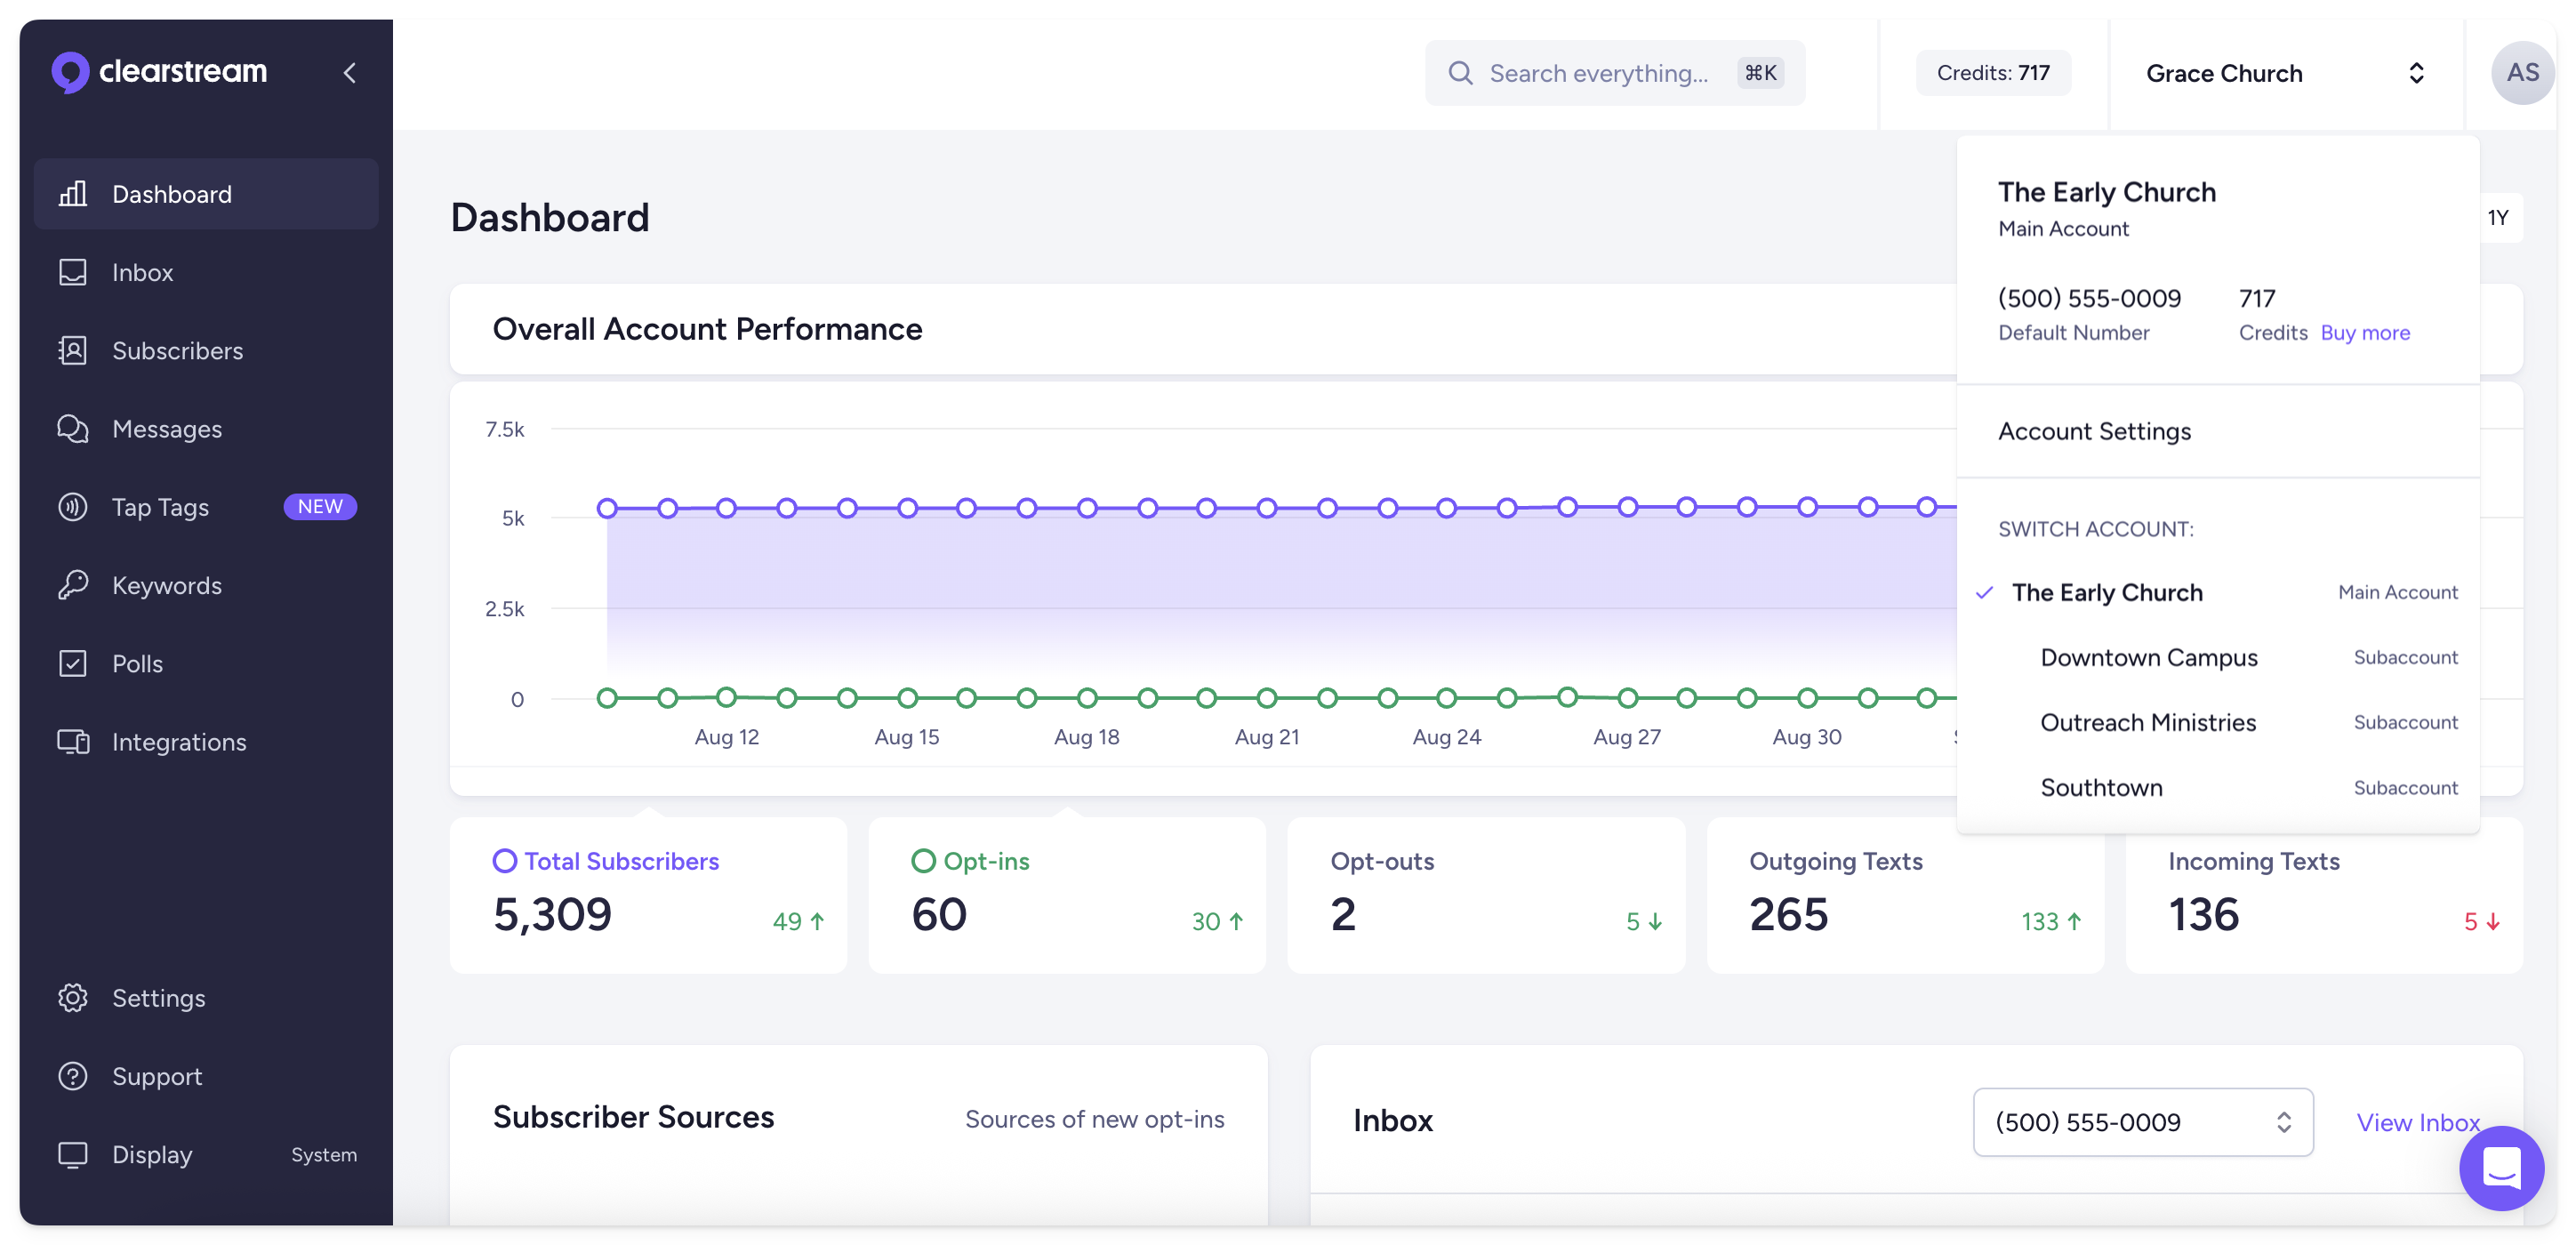Select the Outgoing Texts metric card
The width and height of the screenshot is (2576, 1245).
(x=1905, y=895)
